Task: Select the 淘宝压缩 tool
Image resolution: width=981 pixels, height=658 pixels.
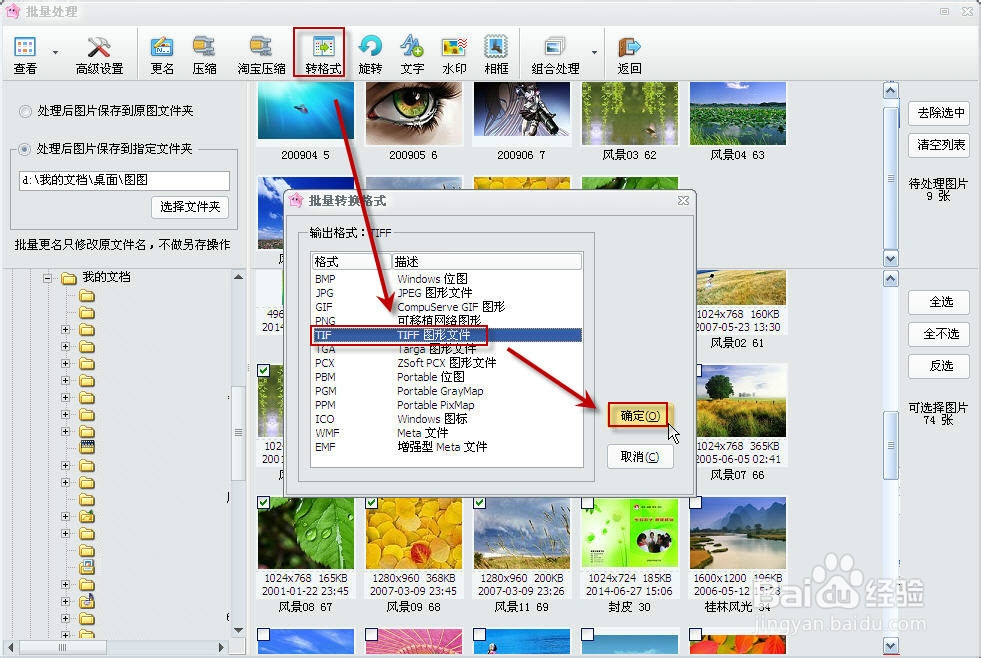Action: tap(261, 54)
